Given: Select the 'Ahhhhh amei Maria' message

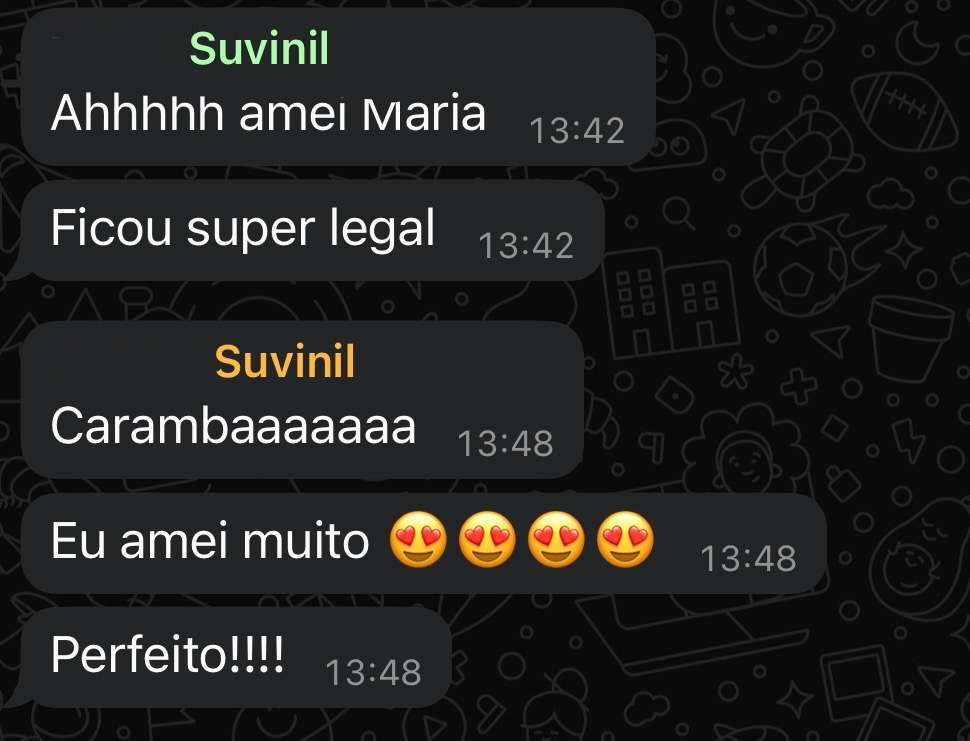Looking at the screenshot, I should tap(338, 87).
